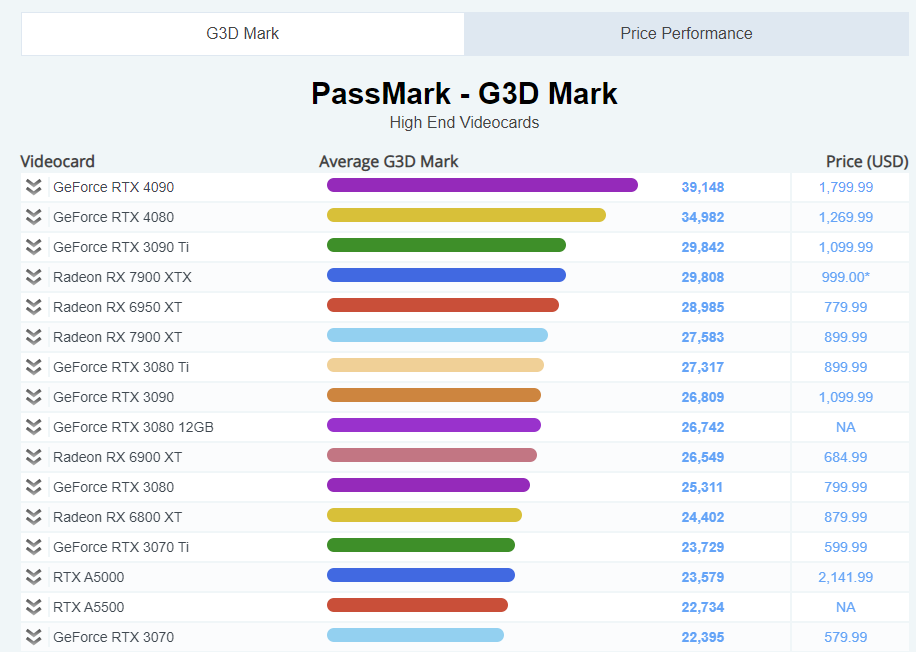Screen dimensions: 916x652
Task: Click the blue RX 7900 XTX score bar
Action: (x=446, y=275)
